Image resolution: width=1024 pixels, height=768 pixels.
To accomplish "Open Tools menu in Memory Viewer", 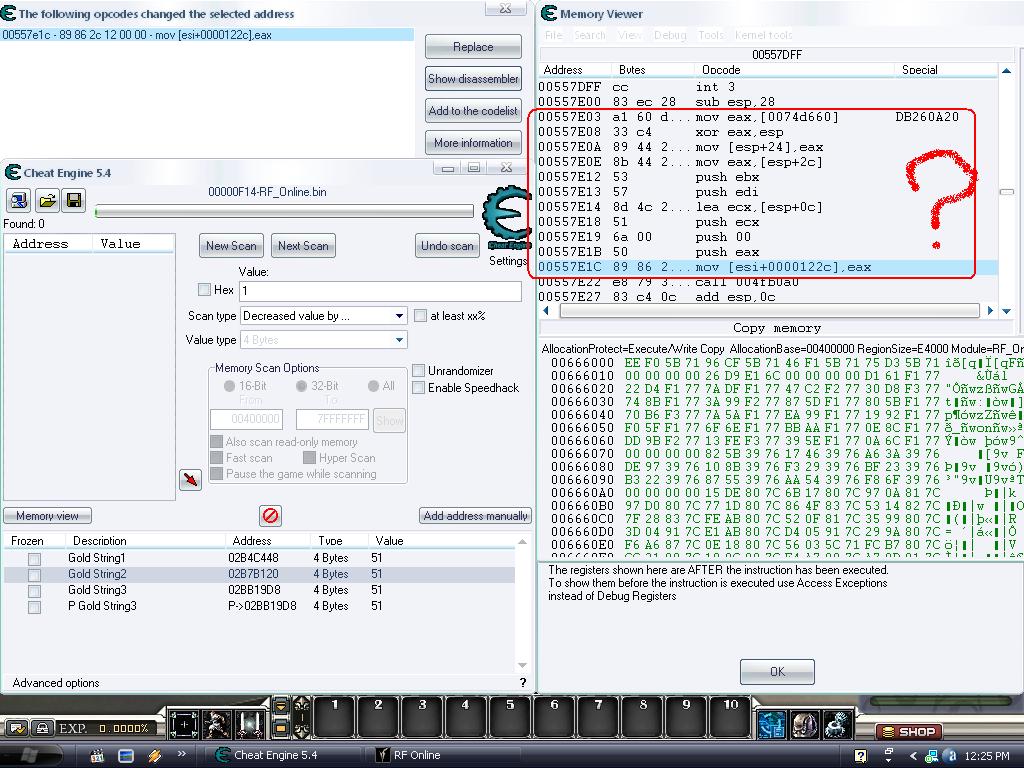I will point(711,35).
